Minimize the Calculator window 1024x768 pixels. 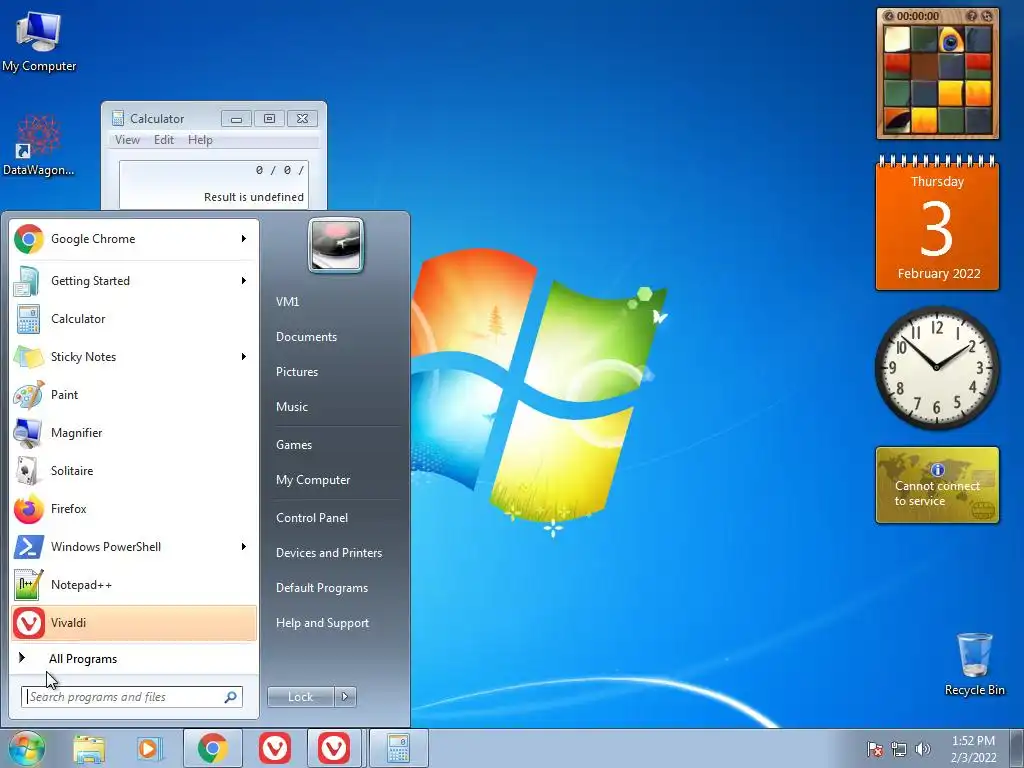(236, 119)
